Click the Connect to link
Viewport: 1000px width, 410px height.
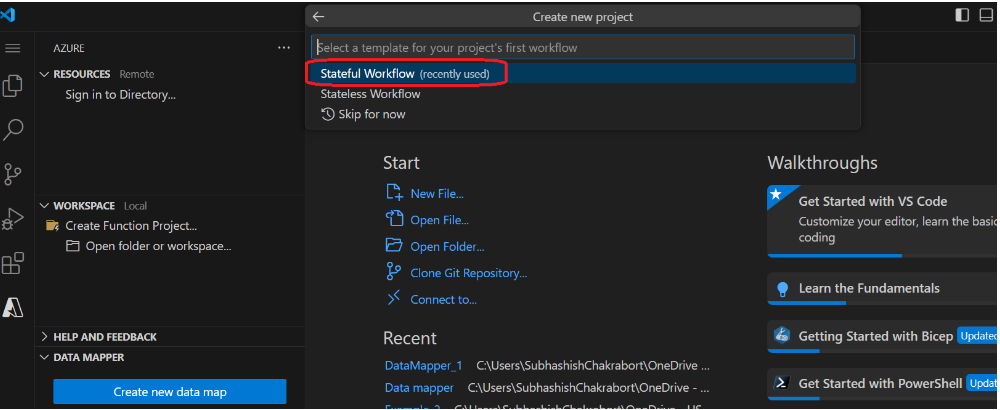click(443, 300)
